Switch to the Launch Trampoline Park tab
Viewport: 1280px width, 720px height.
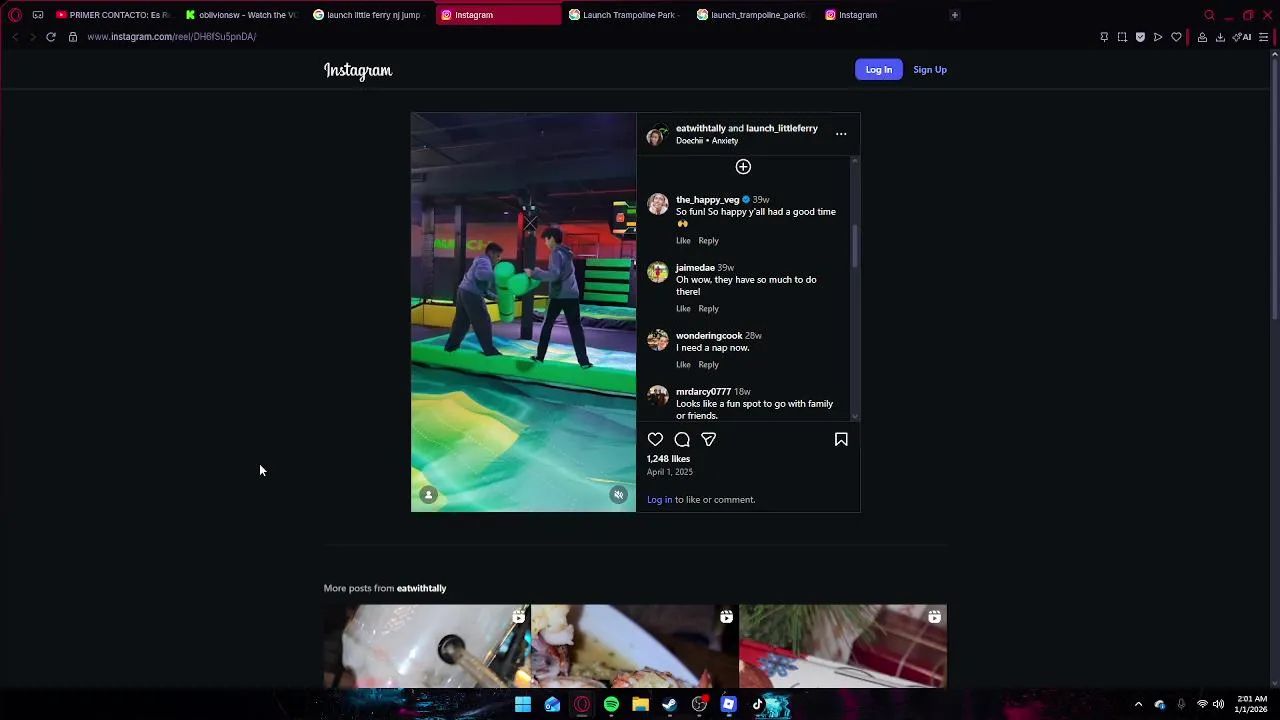(x=625, y=15)
